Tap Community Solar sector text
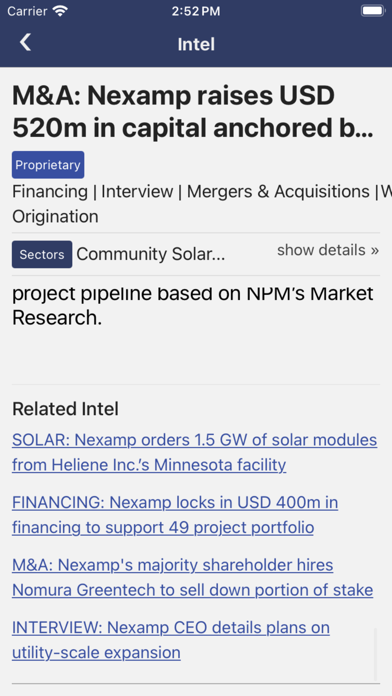This screenshot has width=392, height=696. coord(150,254)
